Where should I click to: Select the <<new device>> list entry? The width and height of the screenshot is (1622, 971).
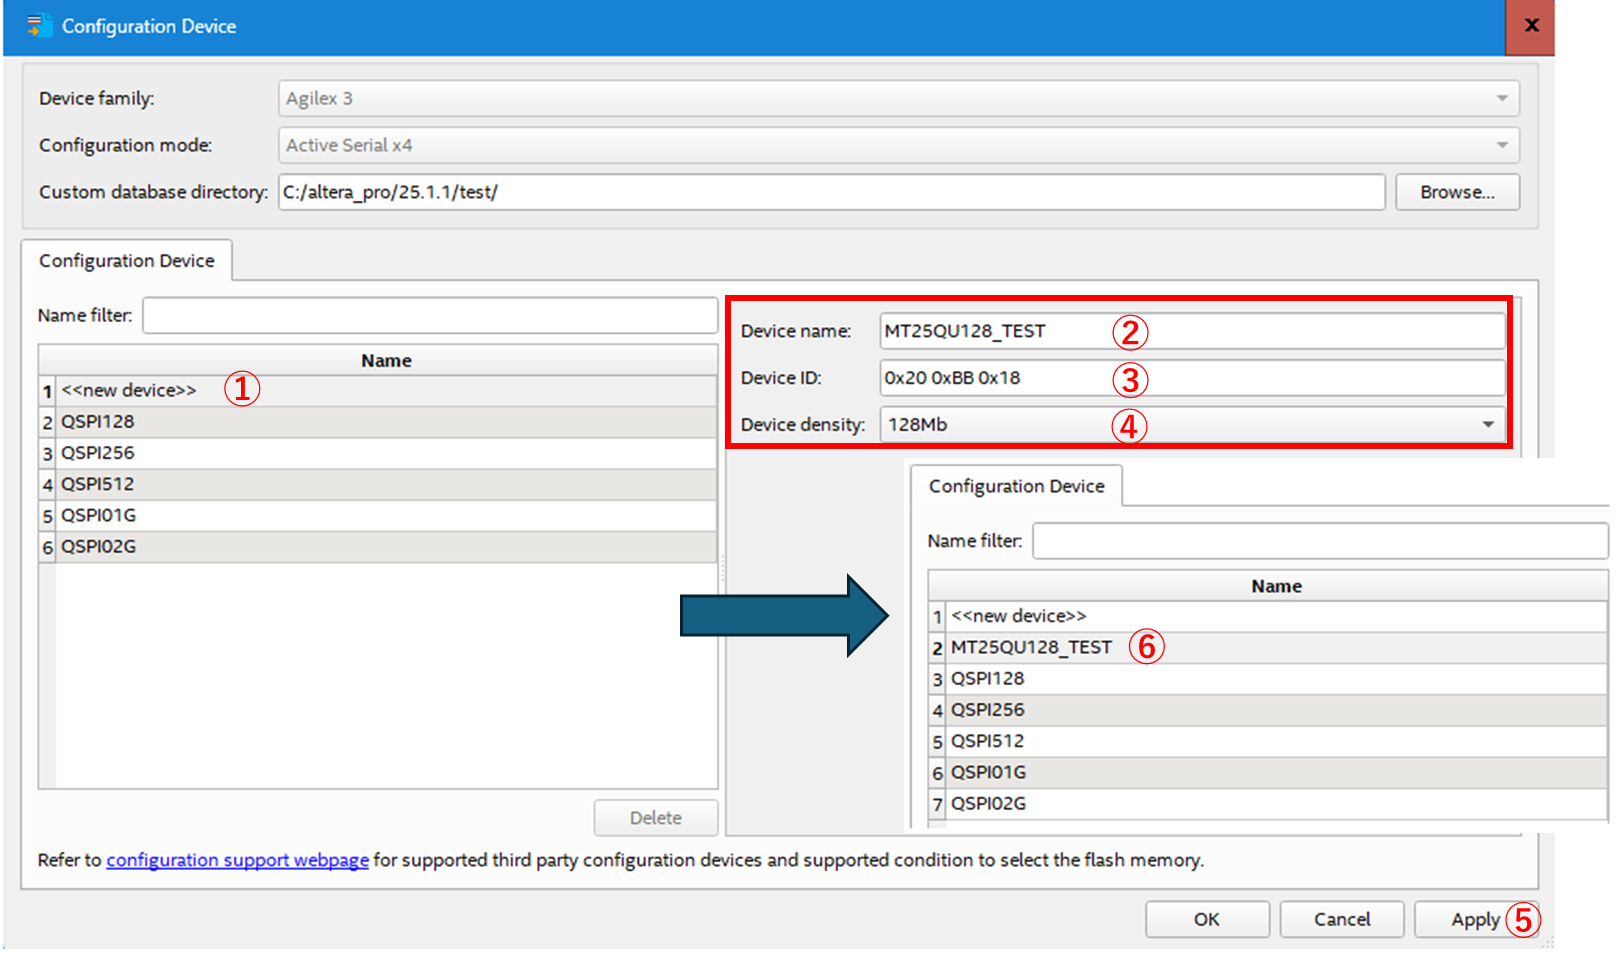(129, 390)
